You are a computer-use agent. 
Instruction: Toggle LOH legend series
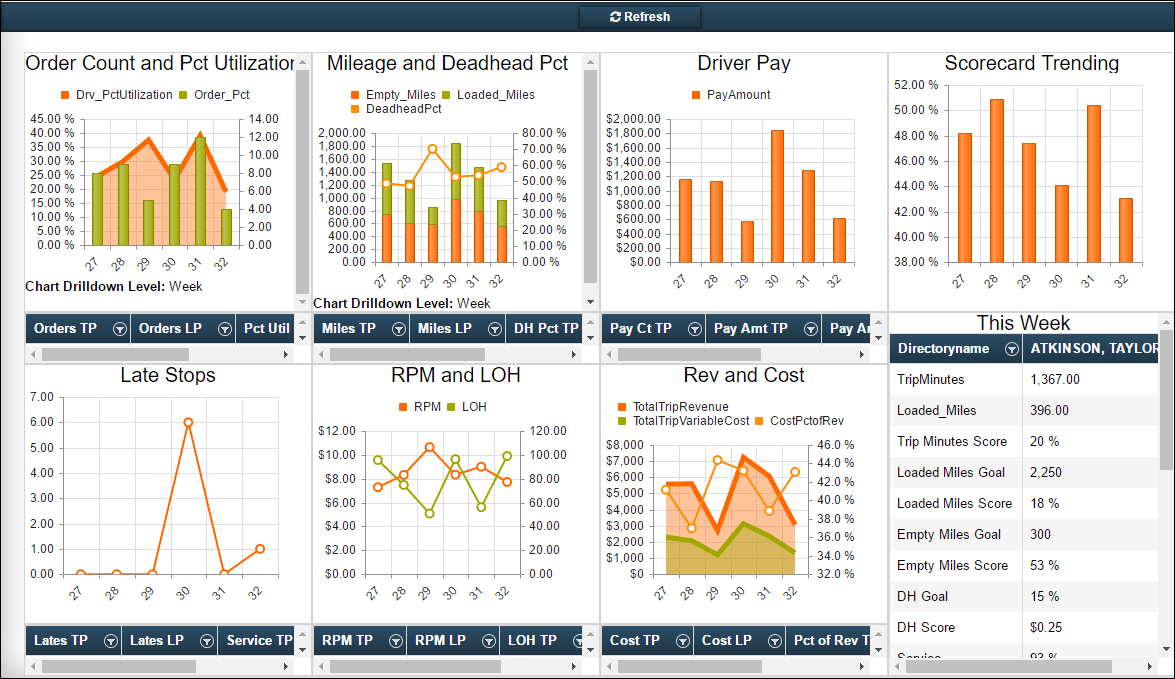pos(467,406)
